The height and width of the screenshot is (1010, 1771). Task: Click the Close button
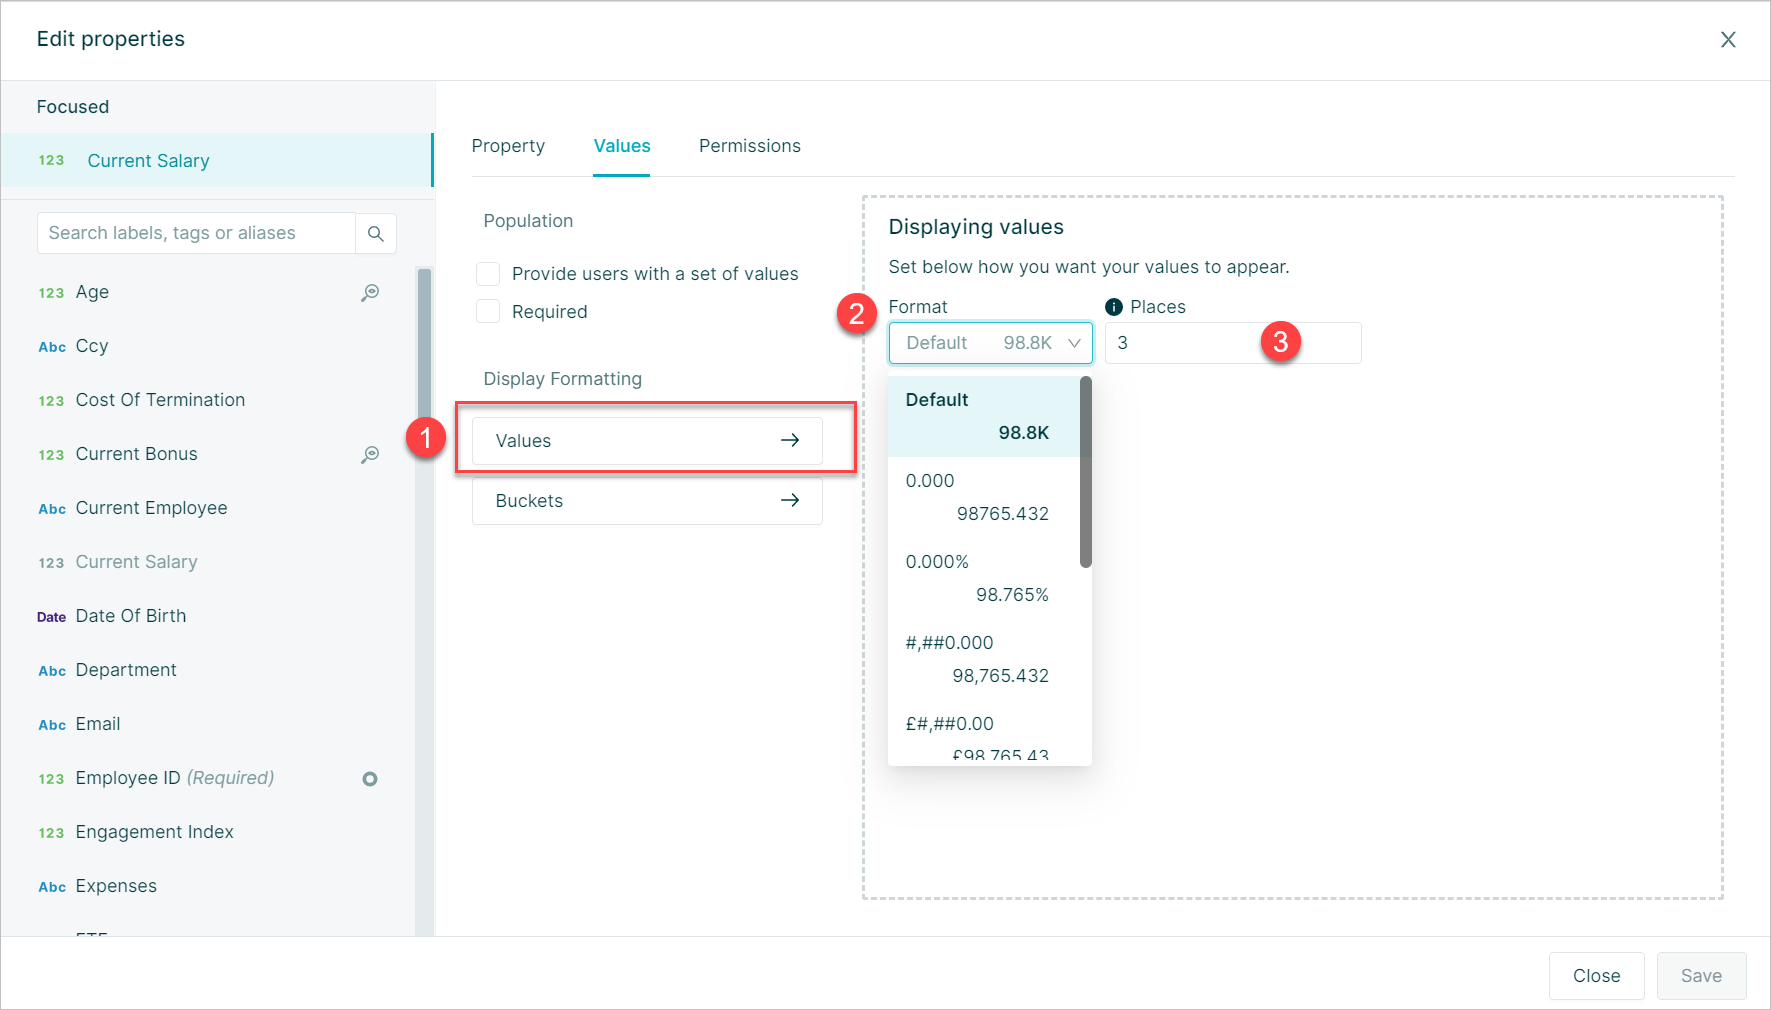(1596, 976)
